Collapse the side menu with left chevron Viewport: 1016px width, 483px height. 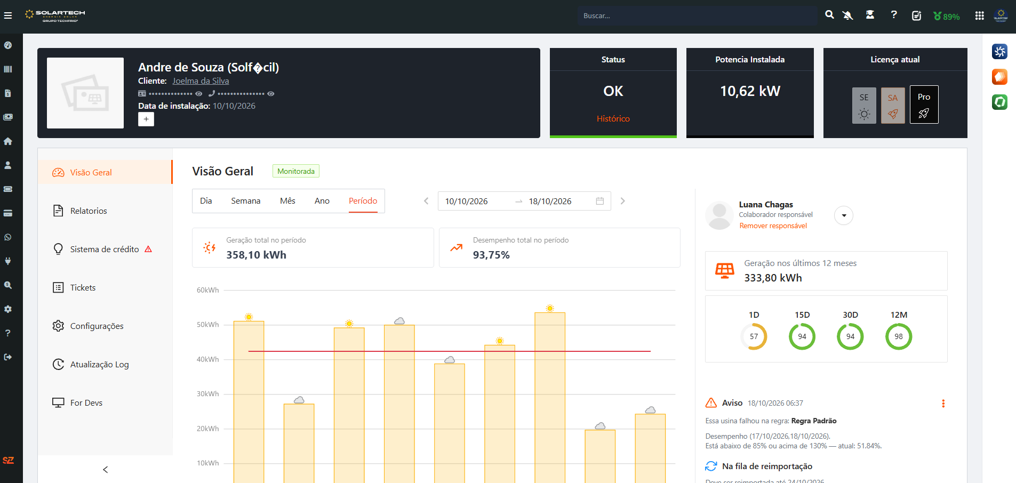click(105, 469)
